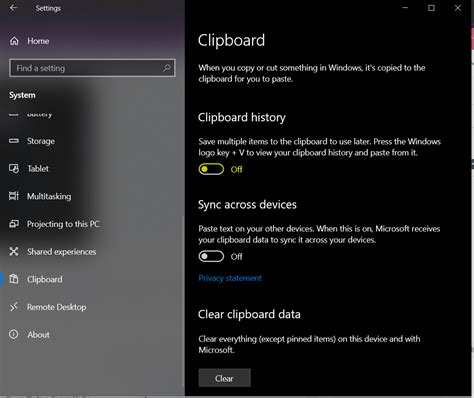Click the Home house icon
This screenshot has height=398, width=474.
pyautogui.click(x=14, y=41)
